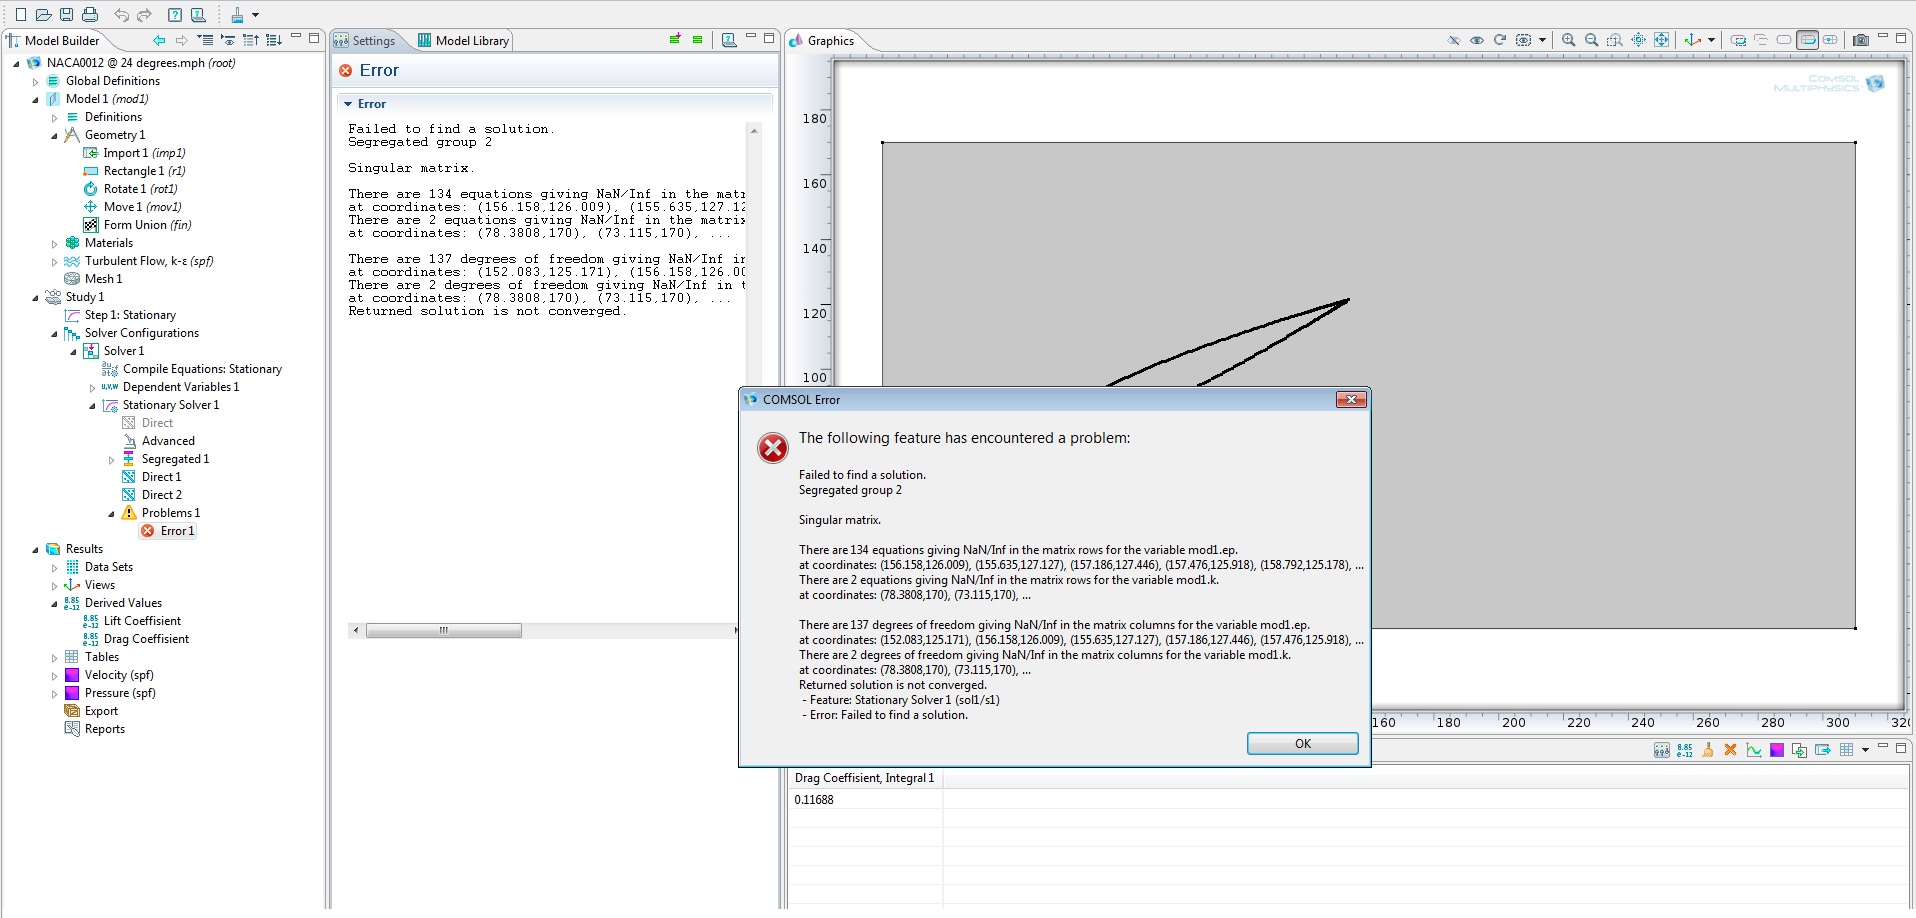This screenshot has width=1916, height=918.
Task: Move node up icon in Model Builder
Action: [251, 40]
